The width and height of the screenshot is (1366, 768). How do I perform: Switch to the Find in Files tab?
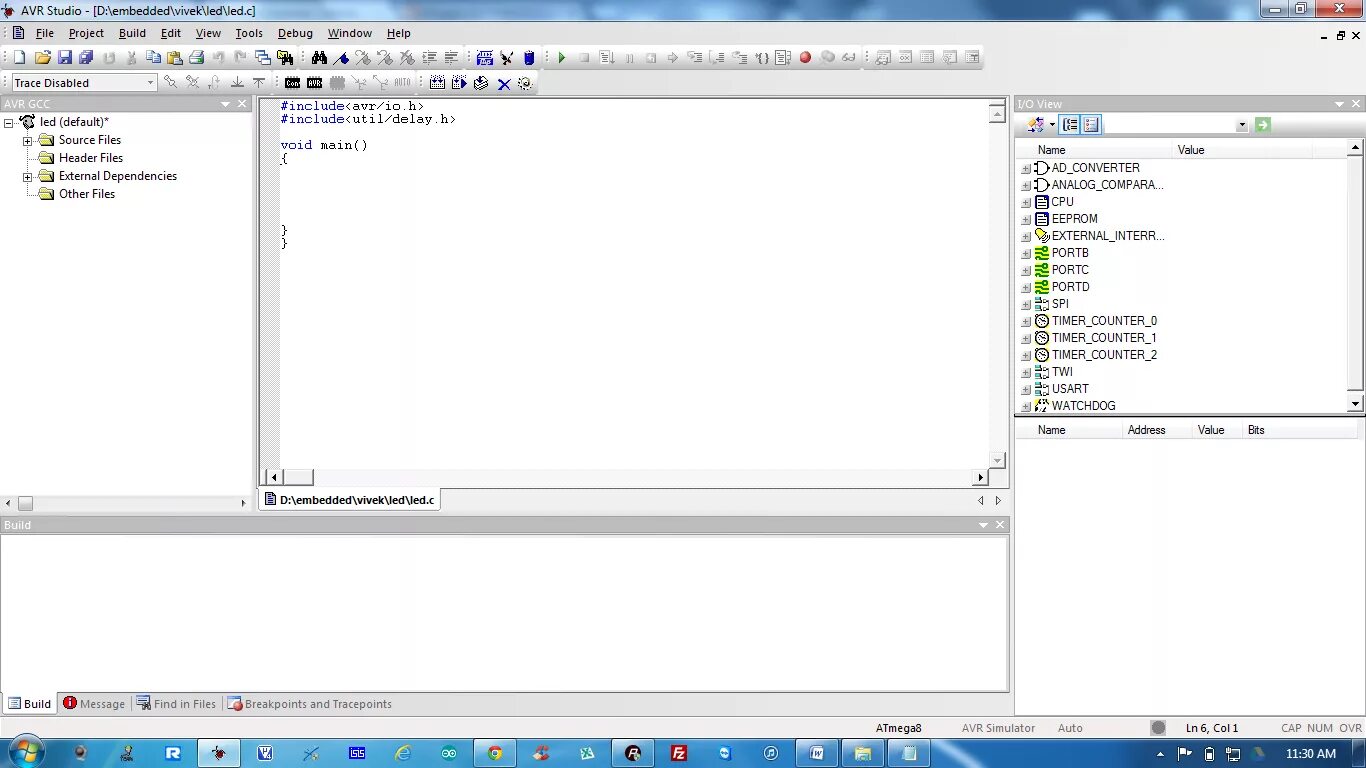coord(176,704)
